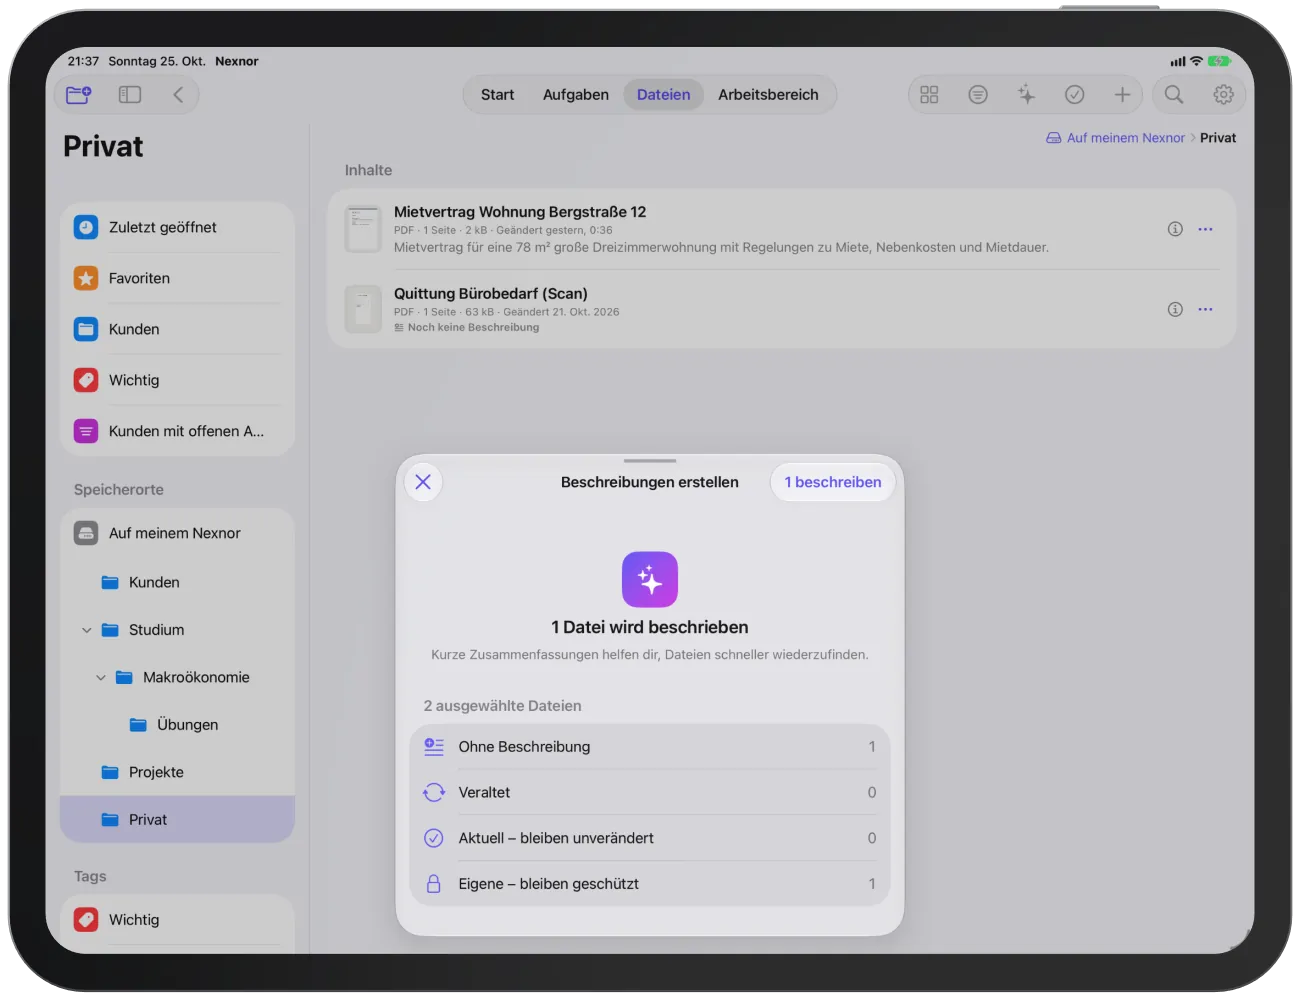Open 'Kunden mit offenen A...' list
Viewport: 1300px width, 998px height.
tap(177, 431)
